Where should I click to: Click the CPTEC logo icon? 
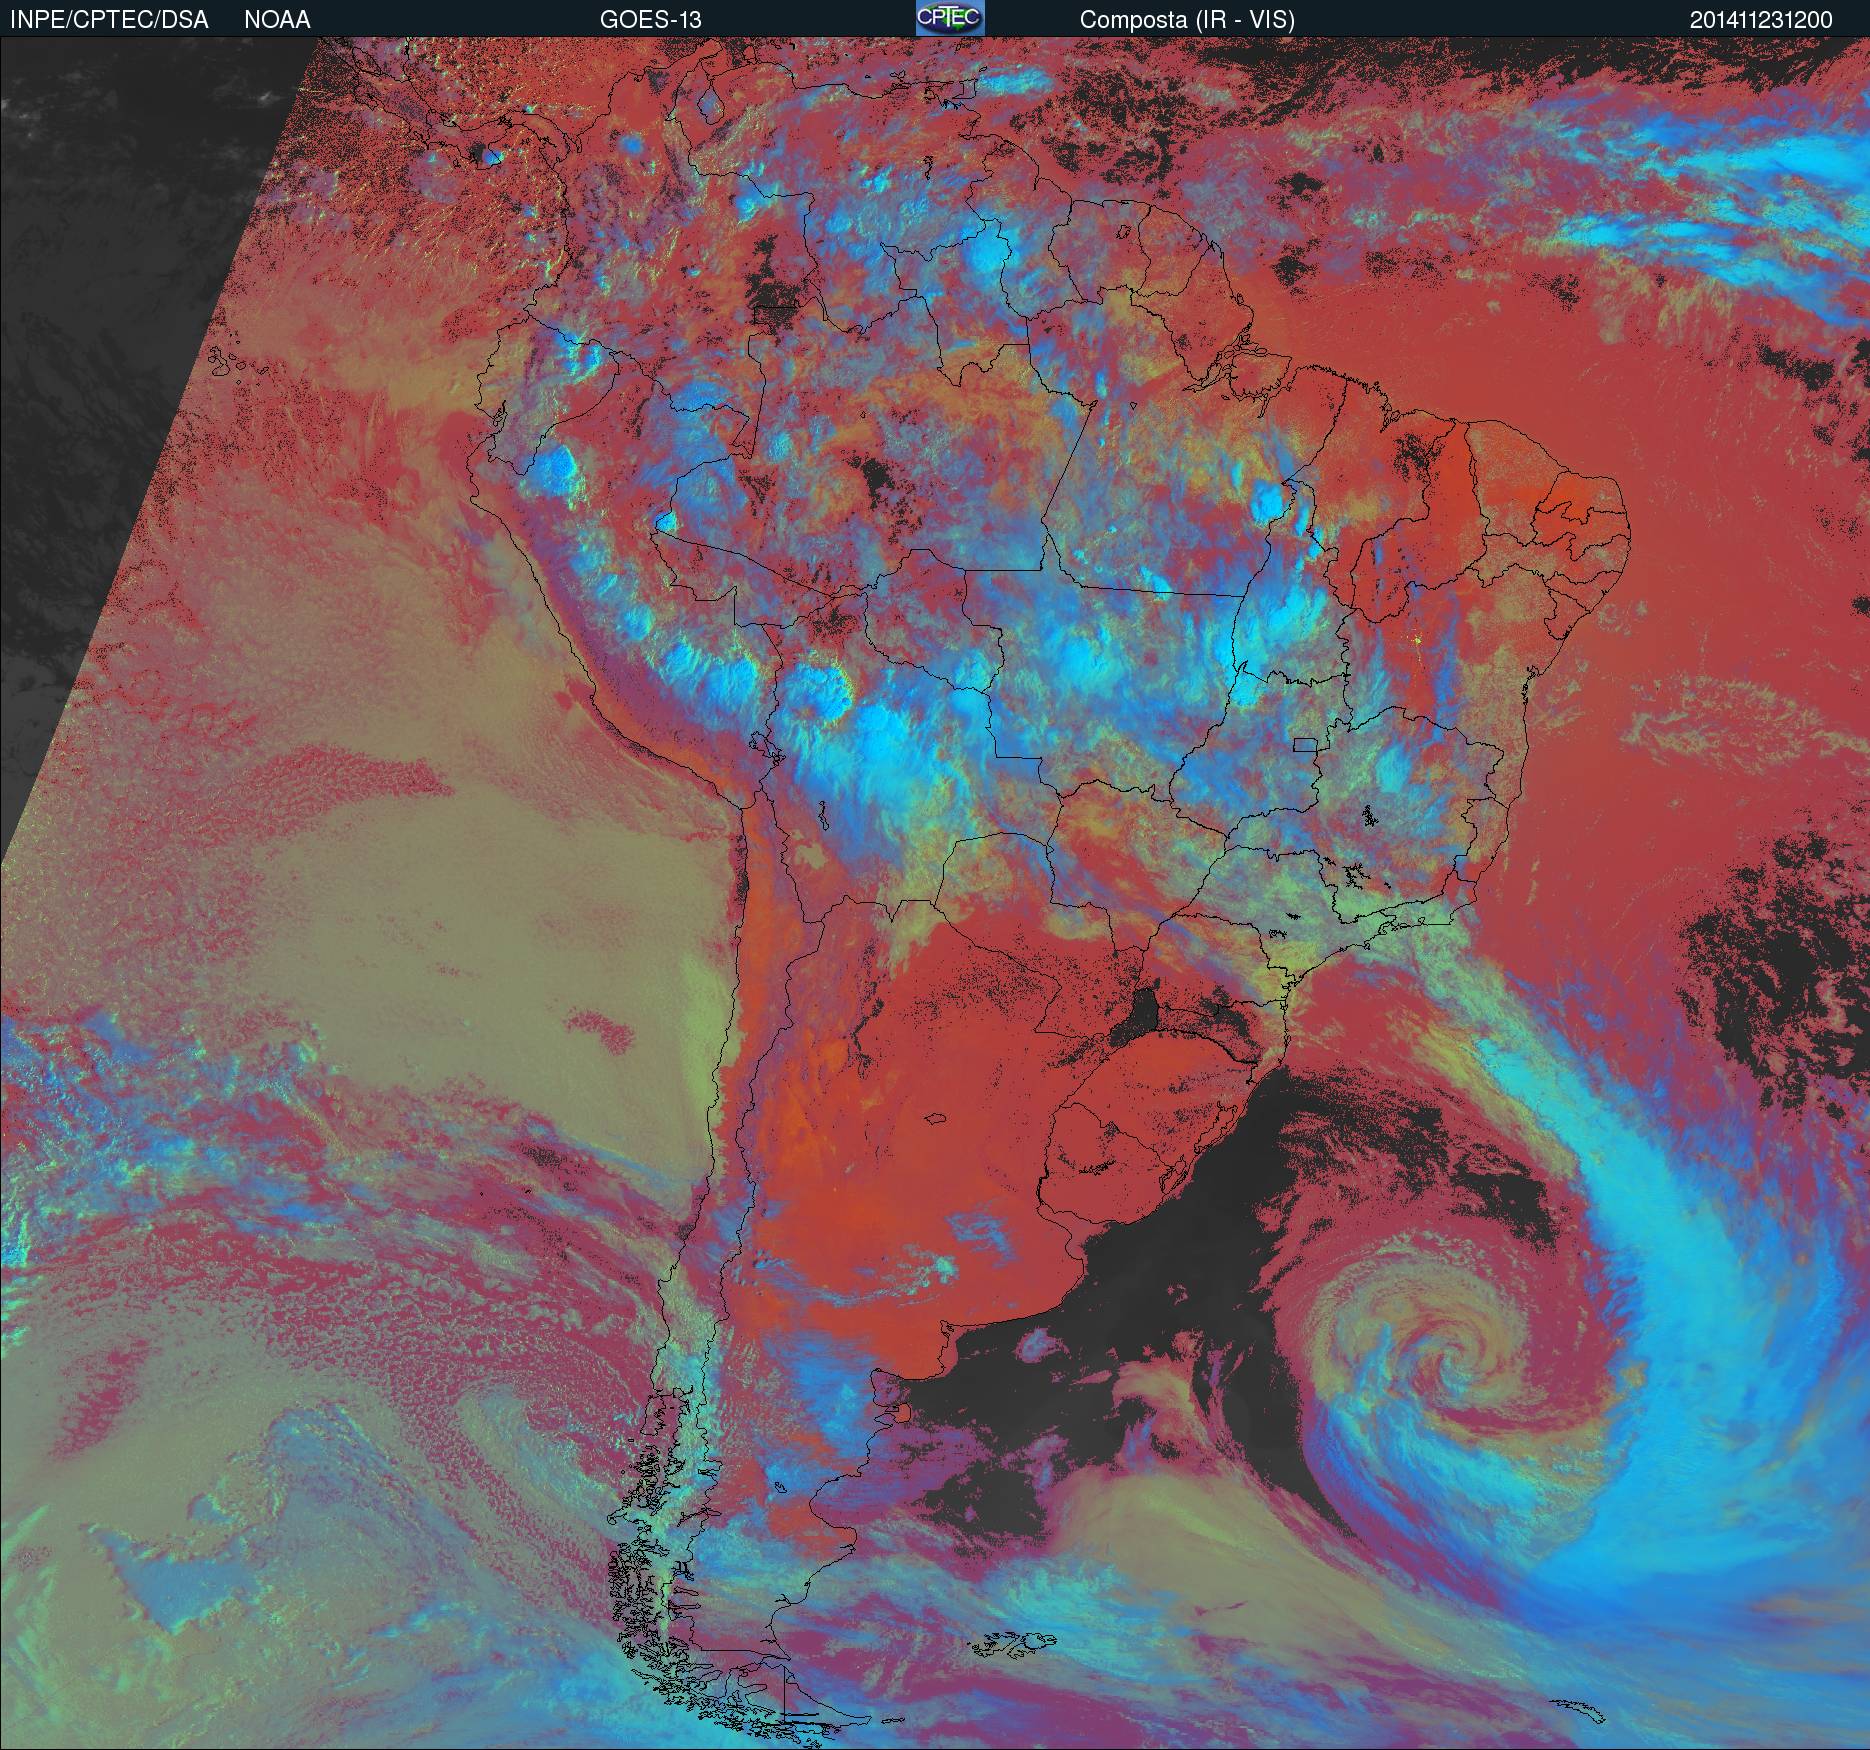click(x=950, y=18)
